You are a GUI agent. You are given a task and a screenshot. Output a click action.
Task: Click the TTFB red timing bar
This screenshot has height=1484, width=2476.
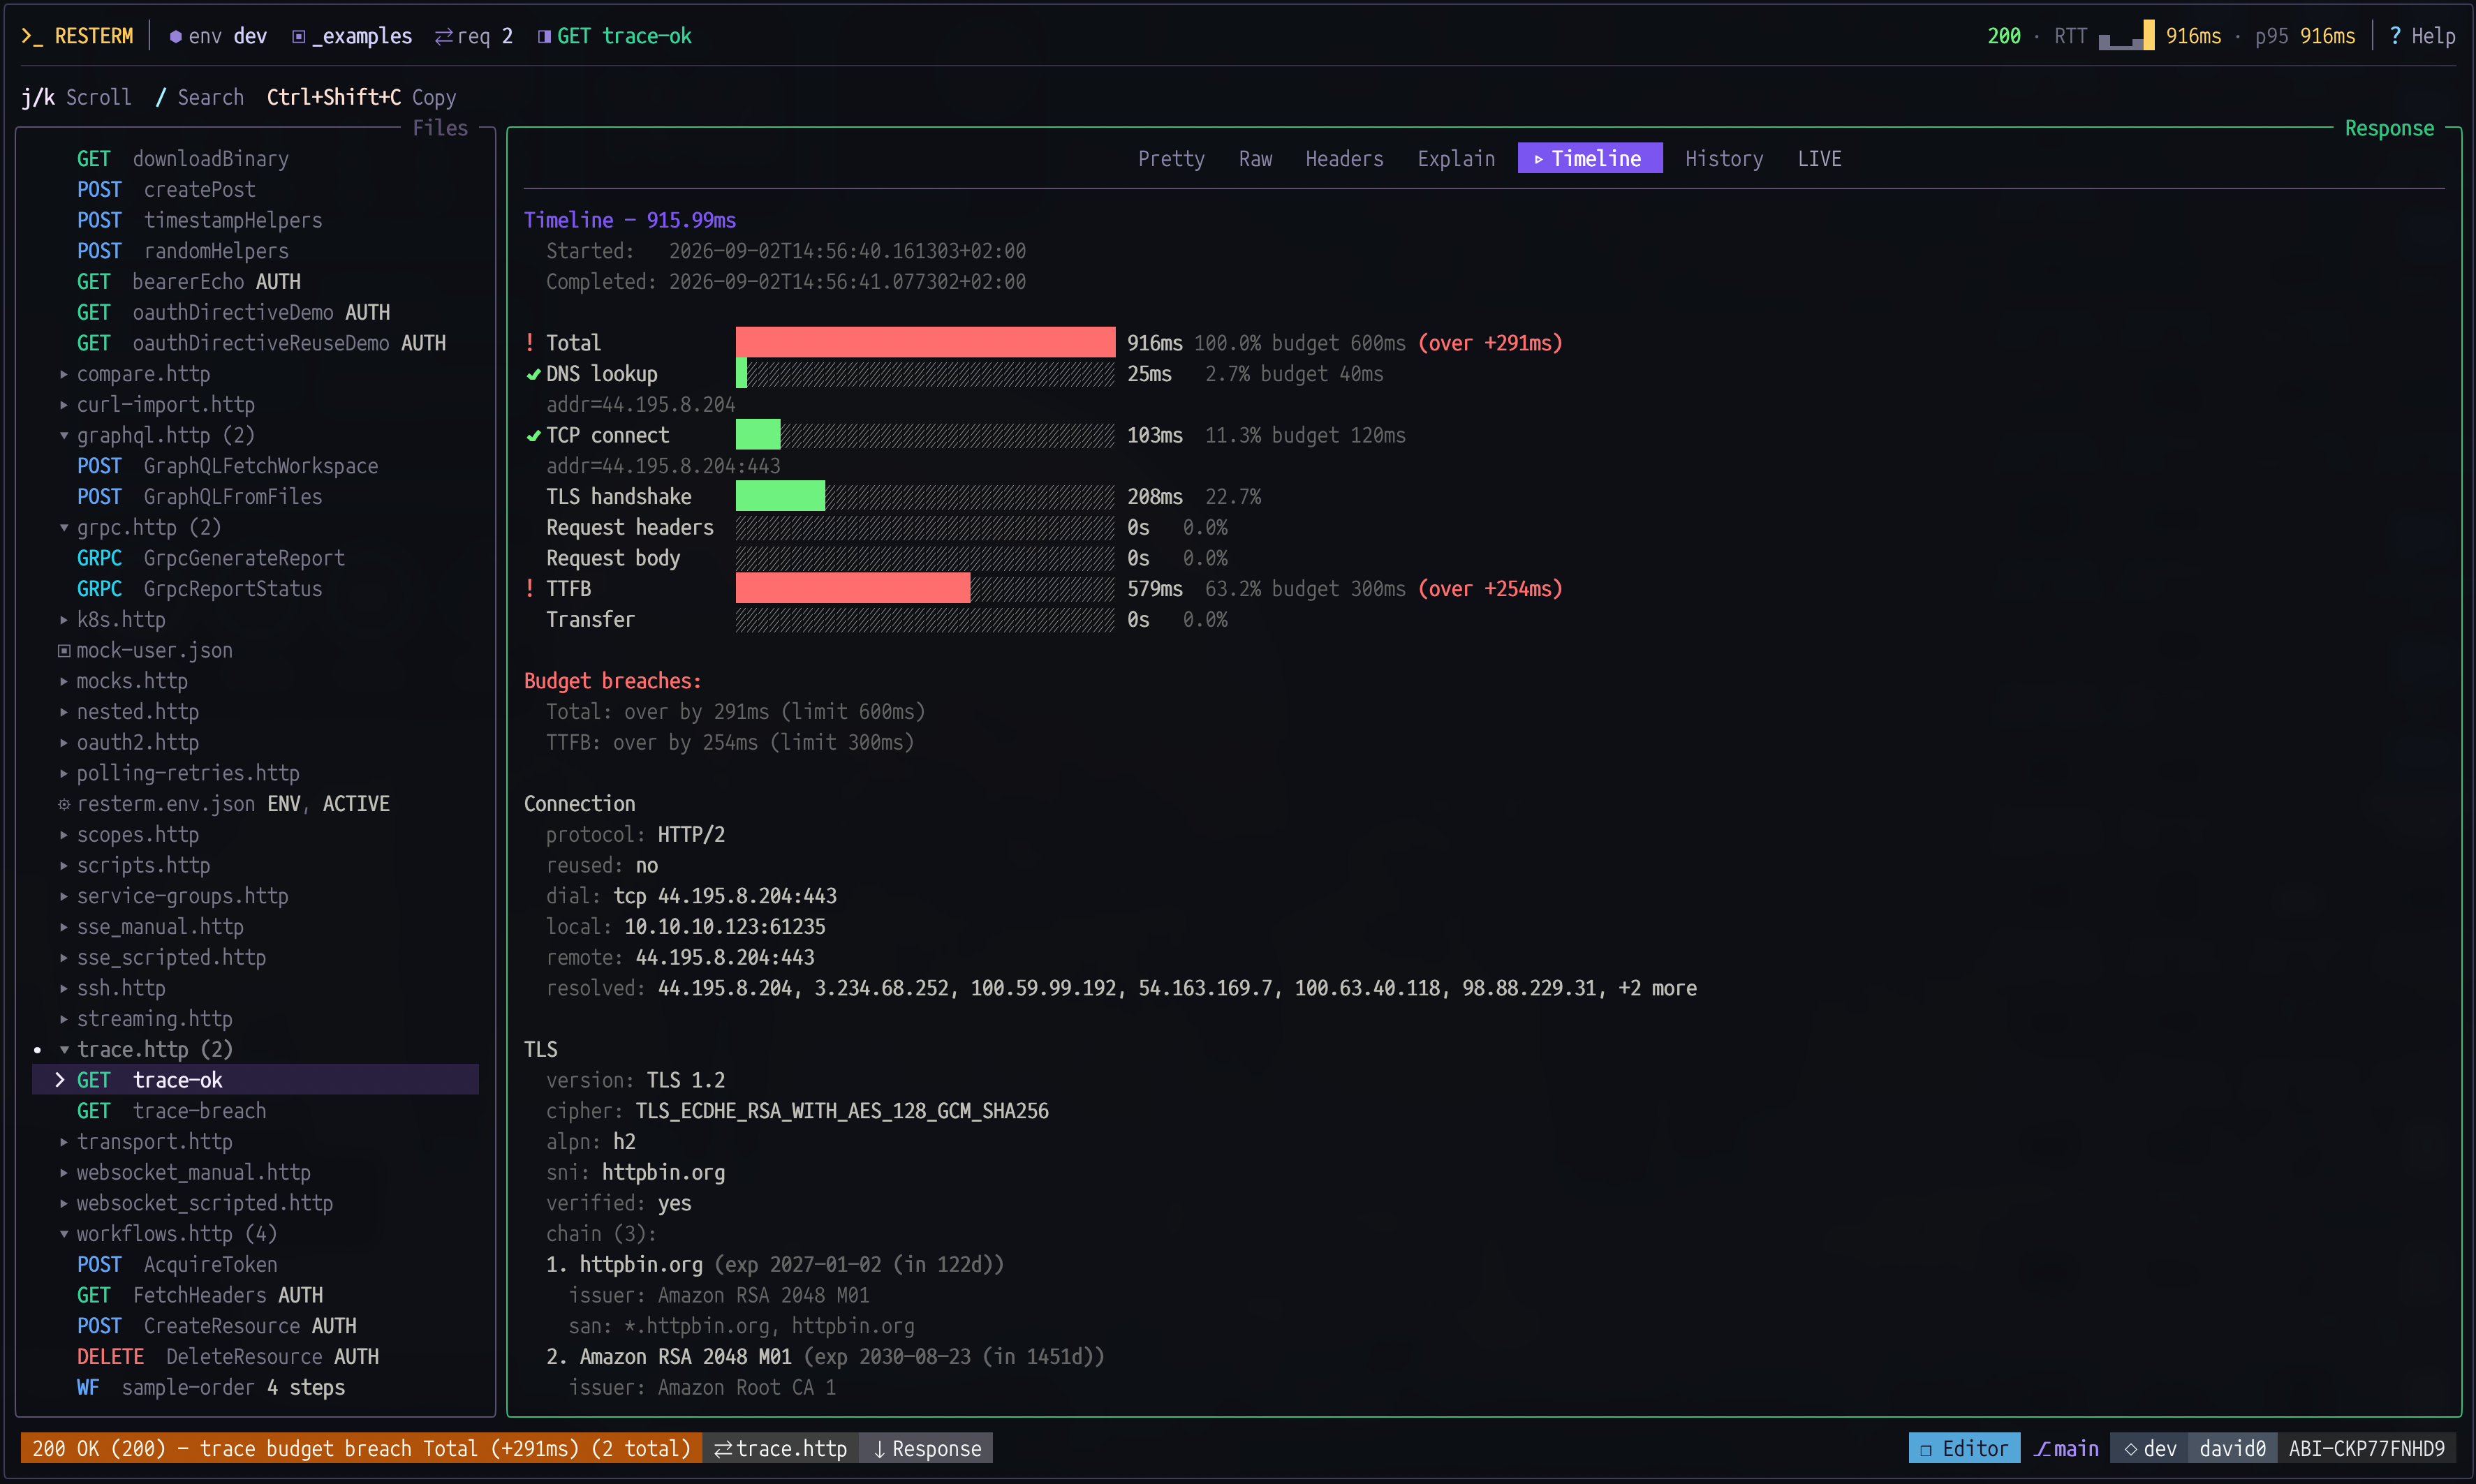tap(852, 589)
